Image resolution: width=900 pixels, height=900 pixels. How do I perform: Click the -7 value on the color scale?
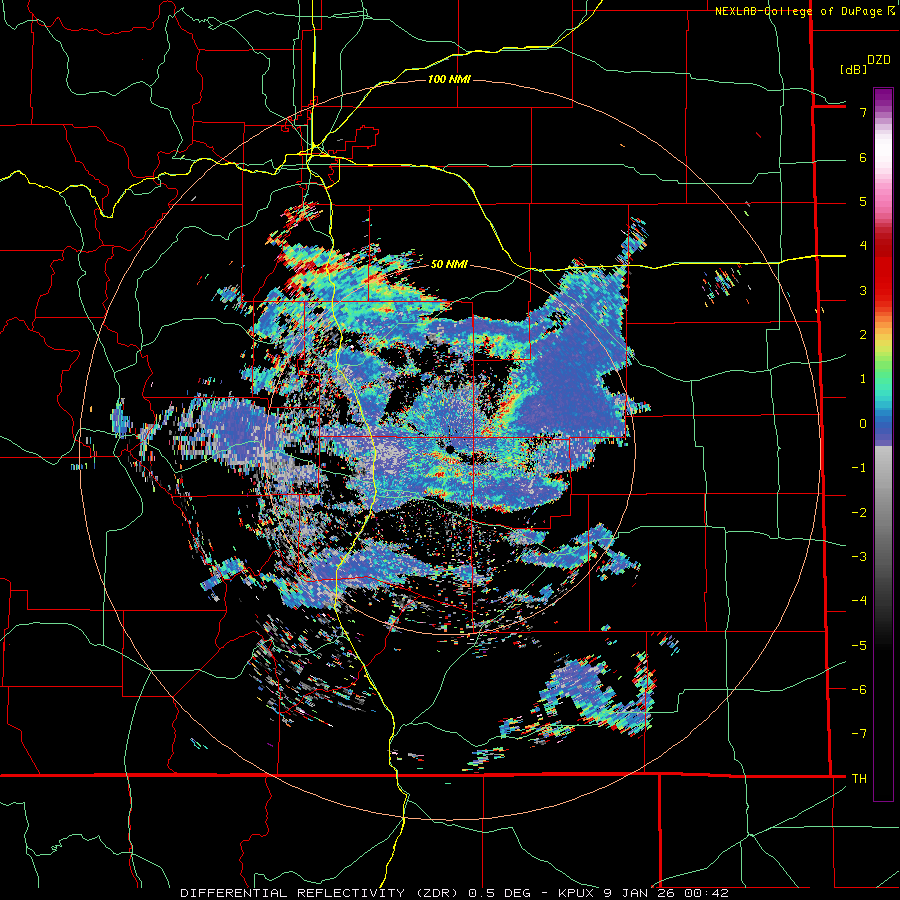pyautogui.click(x=859, y=734)
